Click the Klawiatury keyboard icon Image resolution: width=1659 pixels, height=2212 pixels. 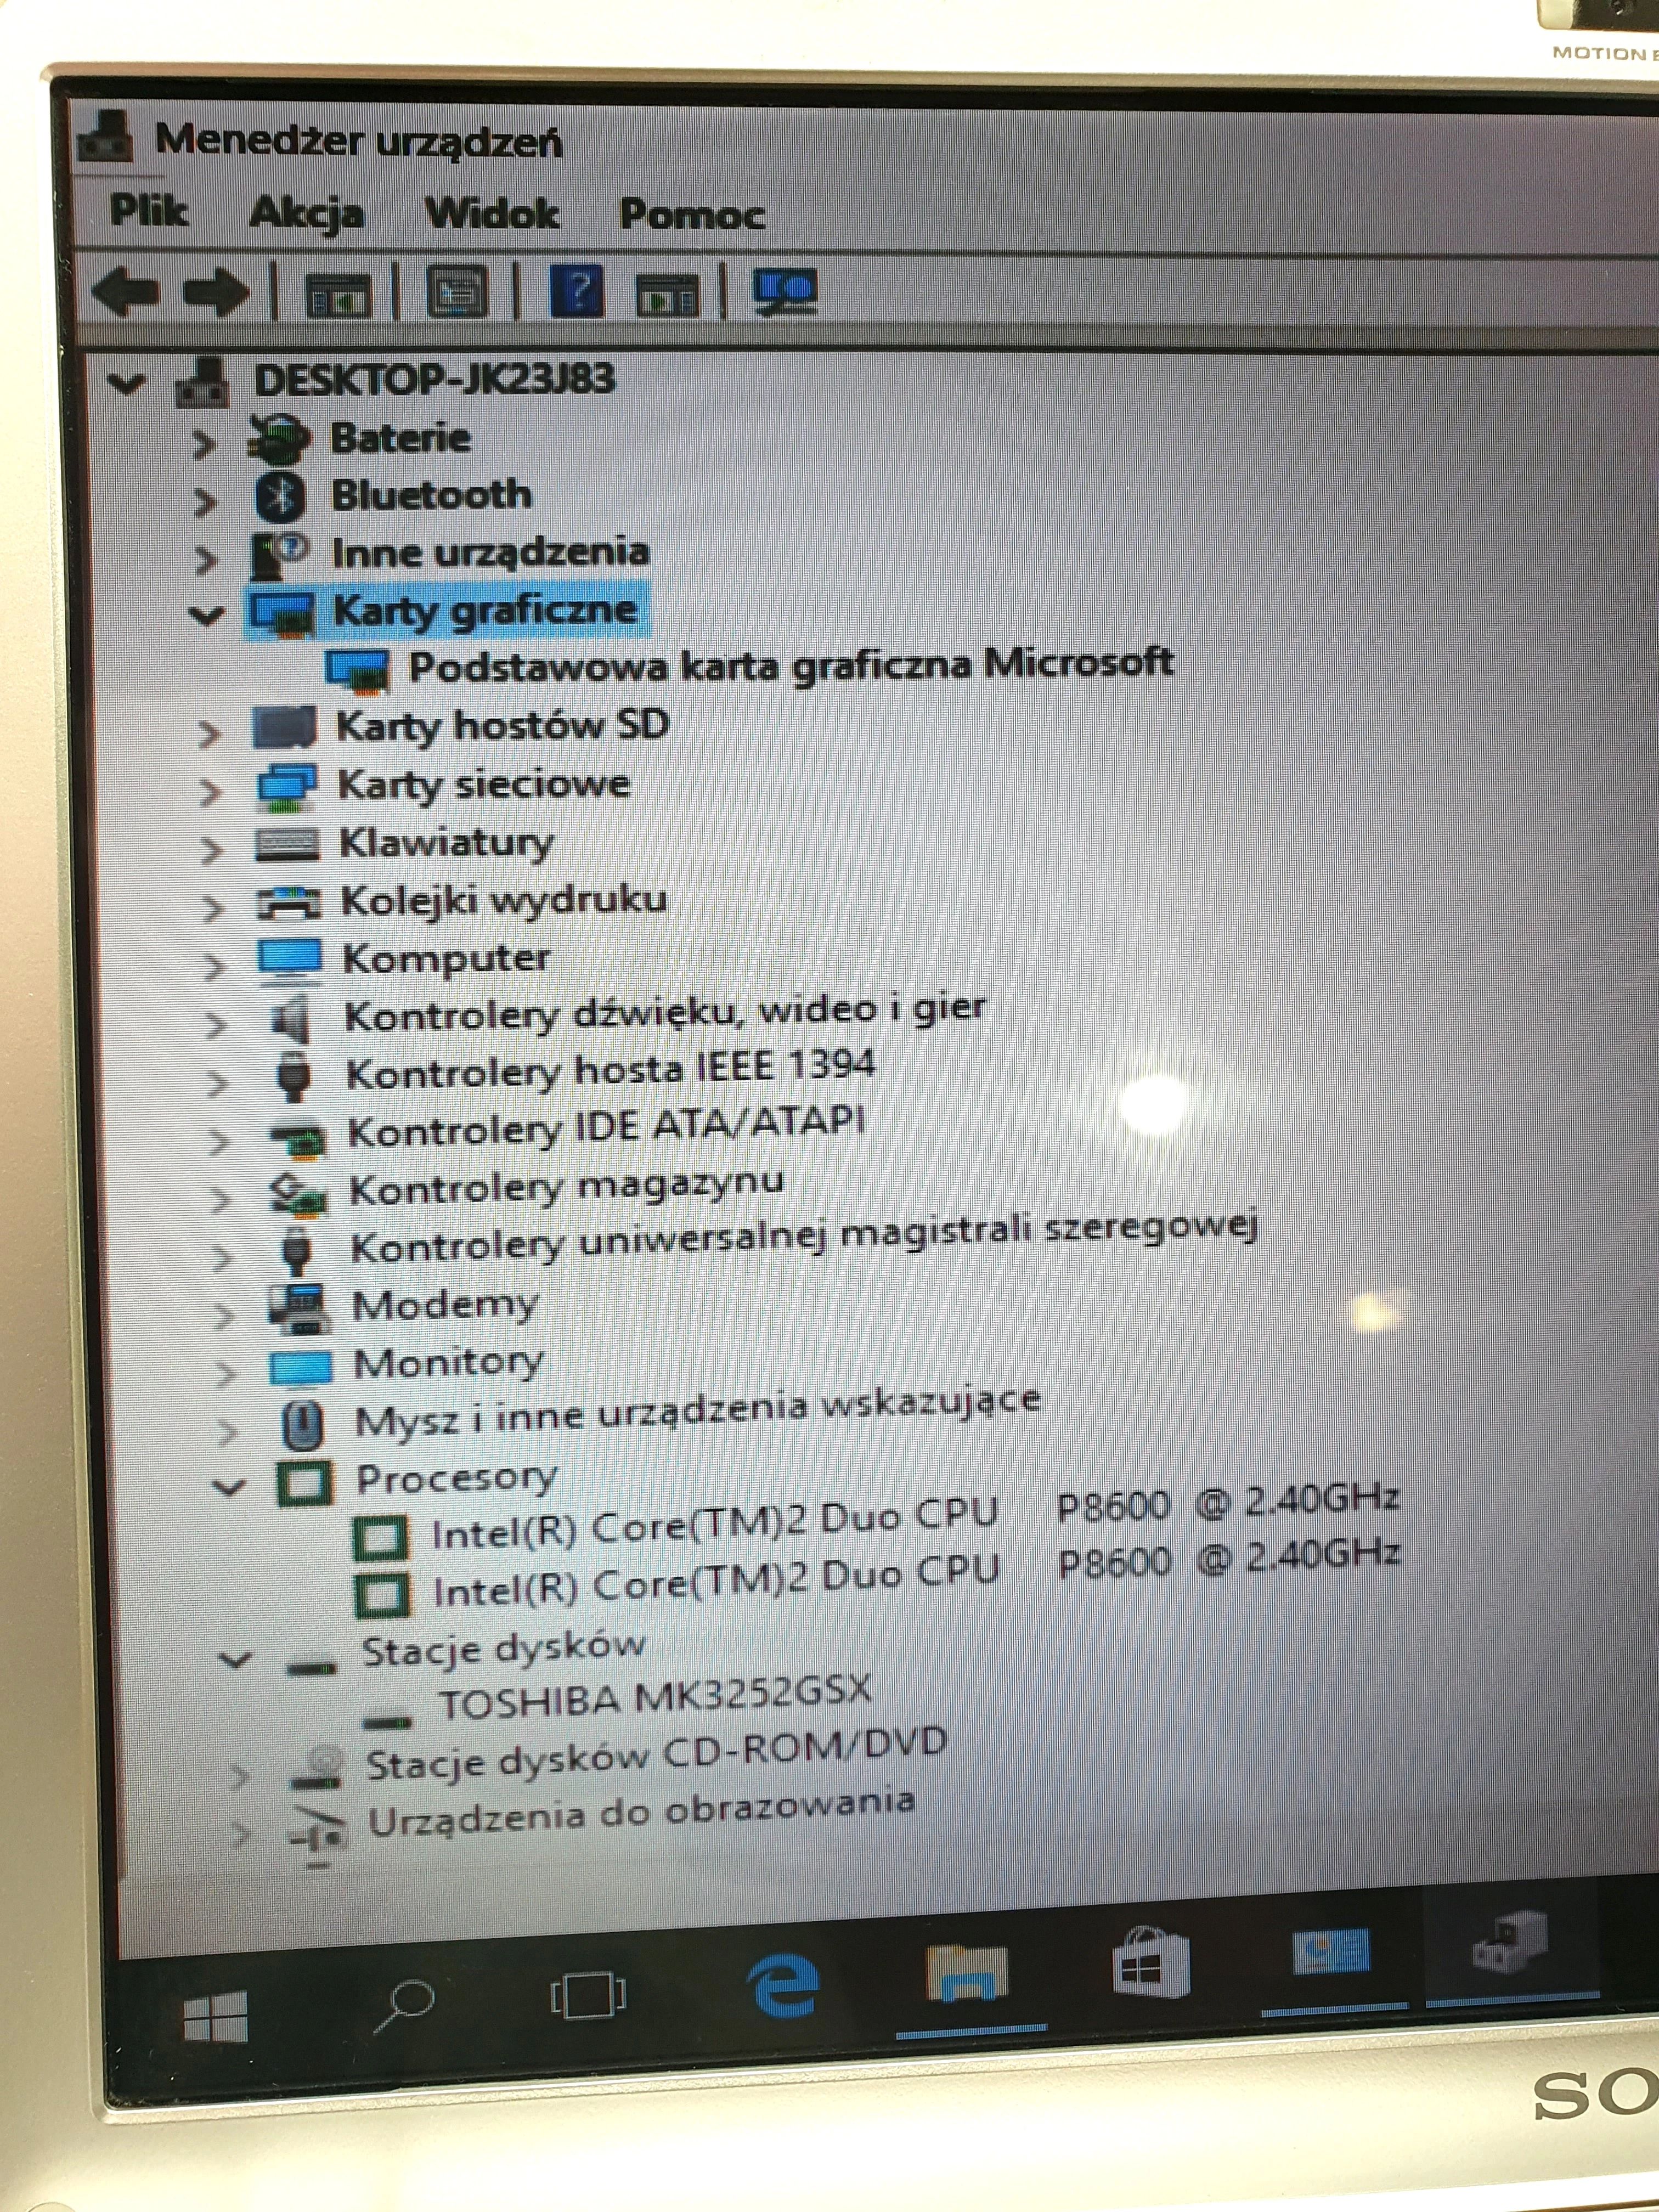pyautogui.click(x=287, y=845)
